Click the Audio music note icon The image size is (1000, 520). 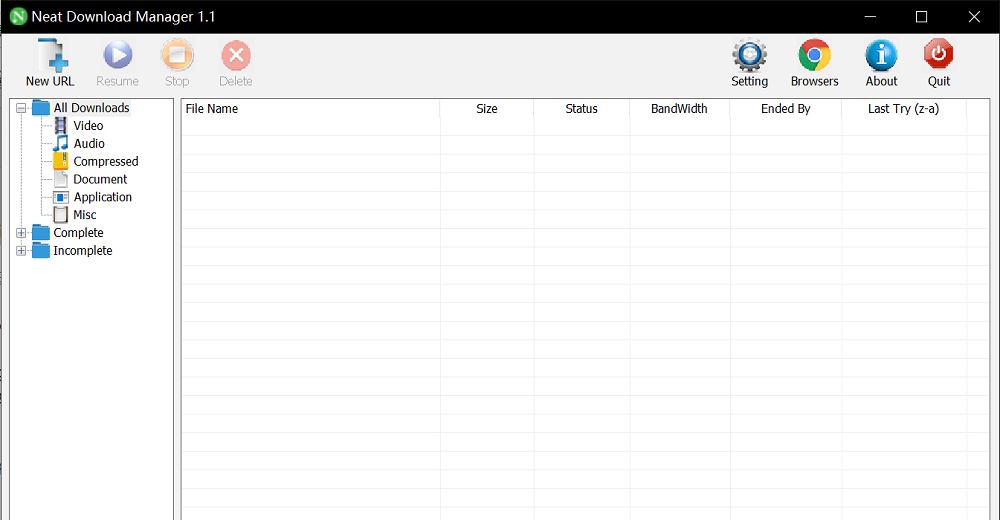[61, 144]
